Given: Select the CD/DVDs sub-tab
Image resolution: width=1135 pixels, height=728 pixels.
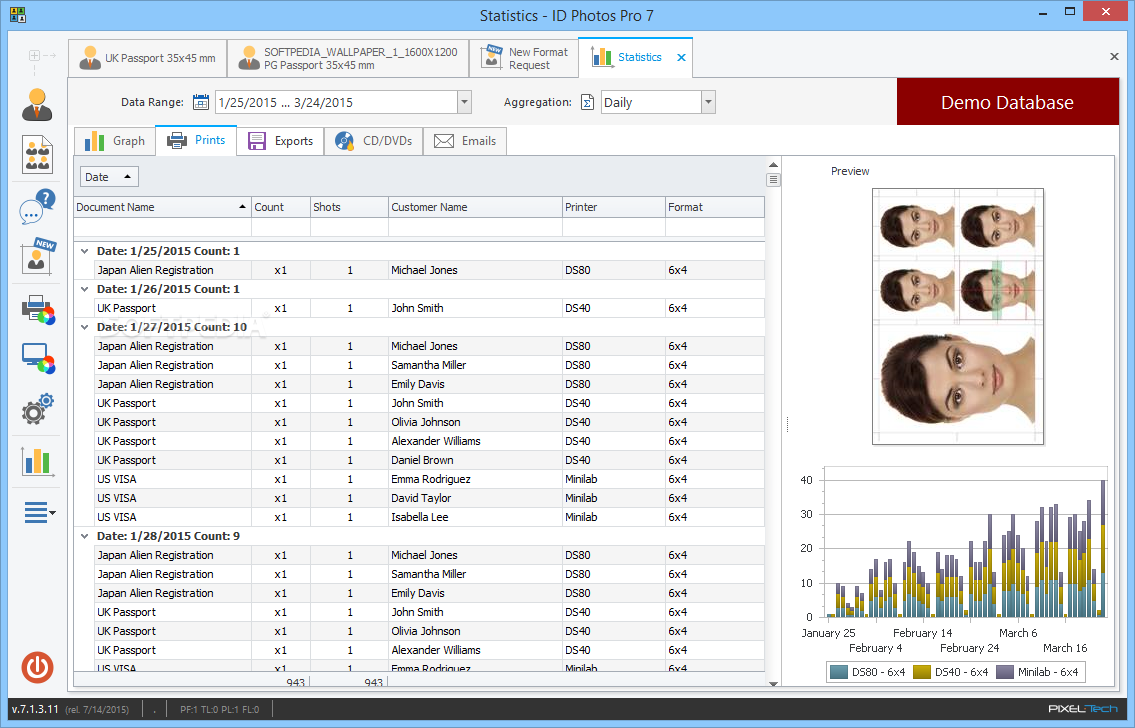Looking at the screenshot, I should (x=374, y=141).
